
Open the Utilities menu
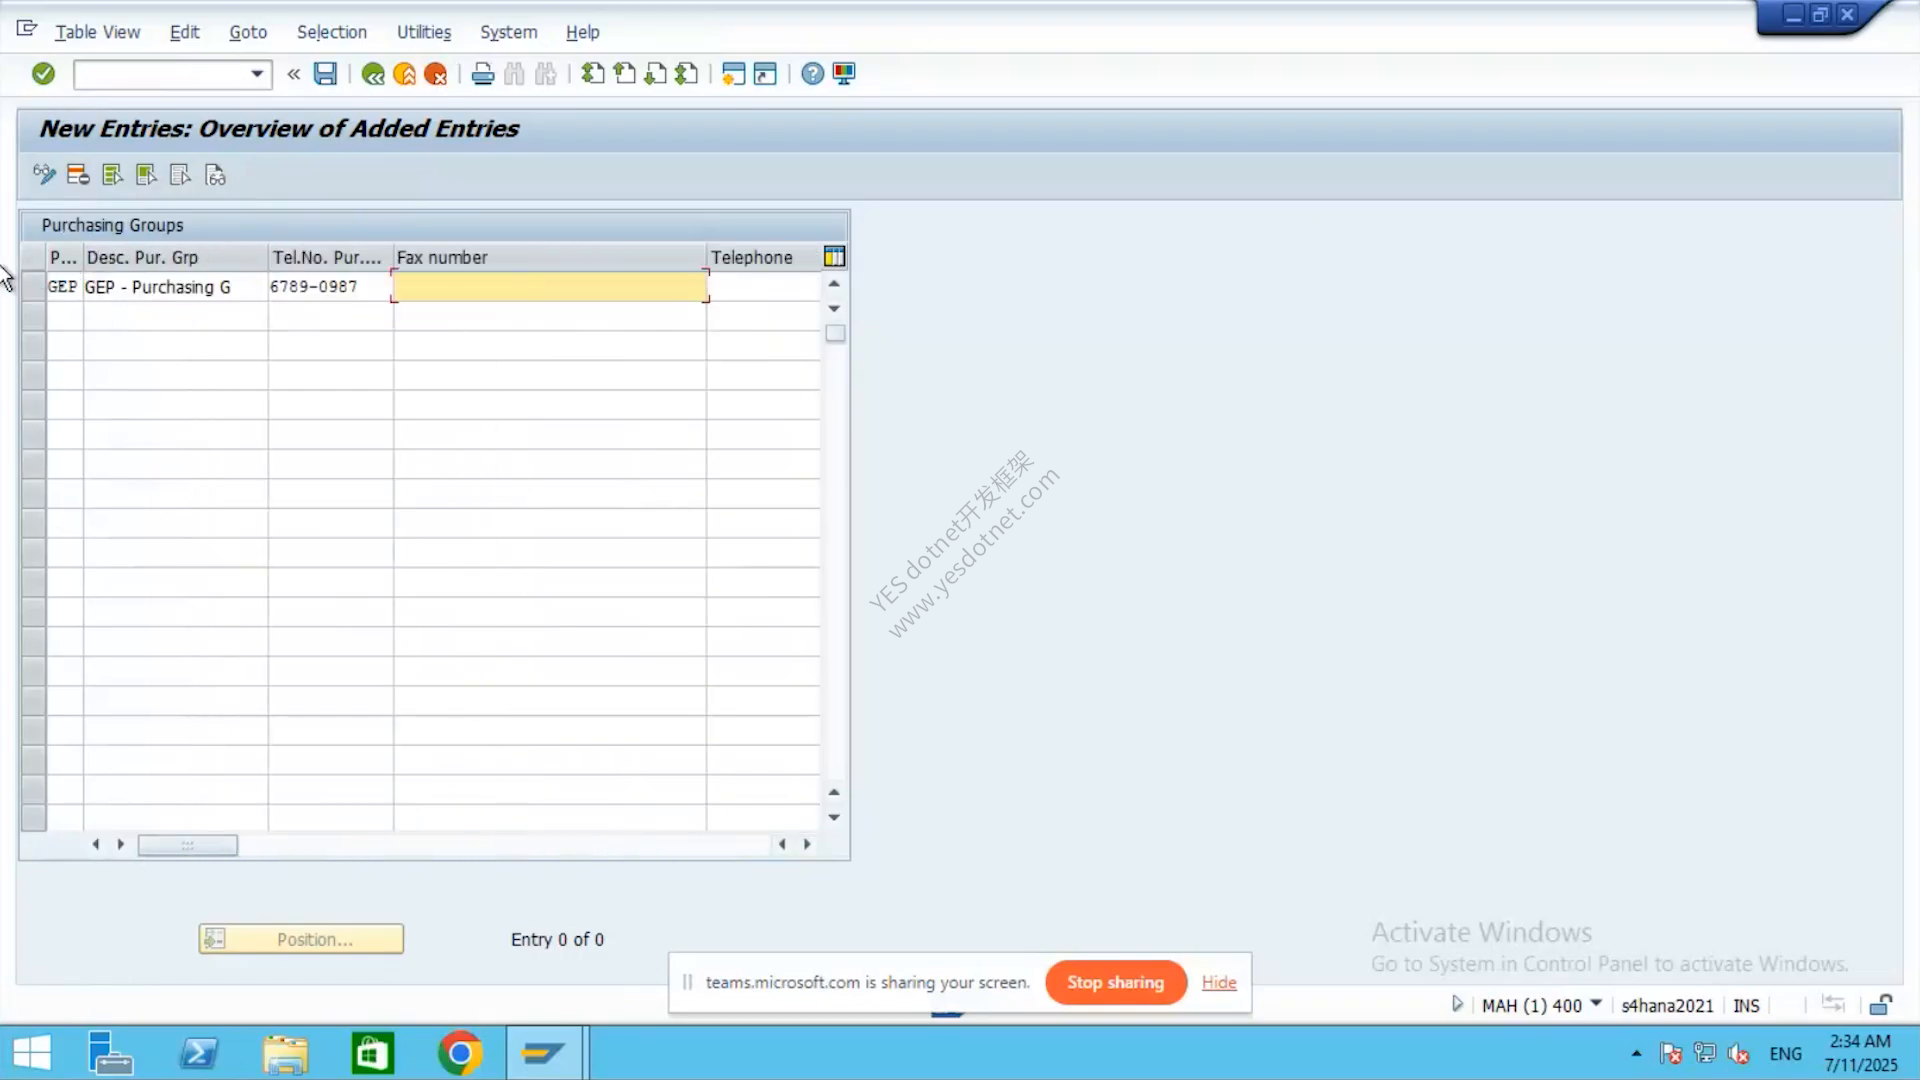(x=424, y=32)
